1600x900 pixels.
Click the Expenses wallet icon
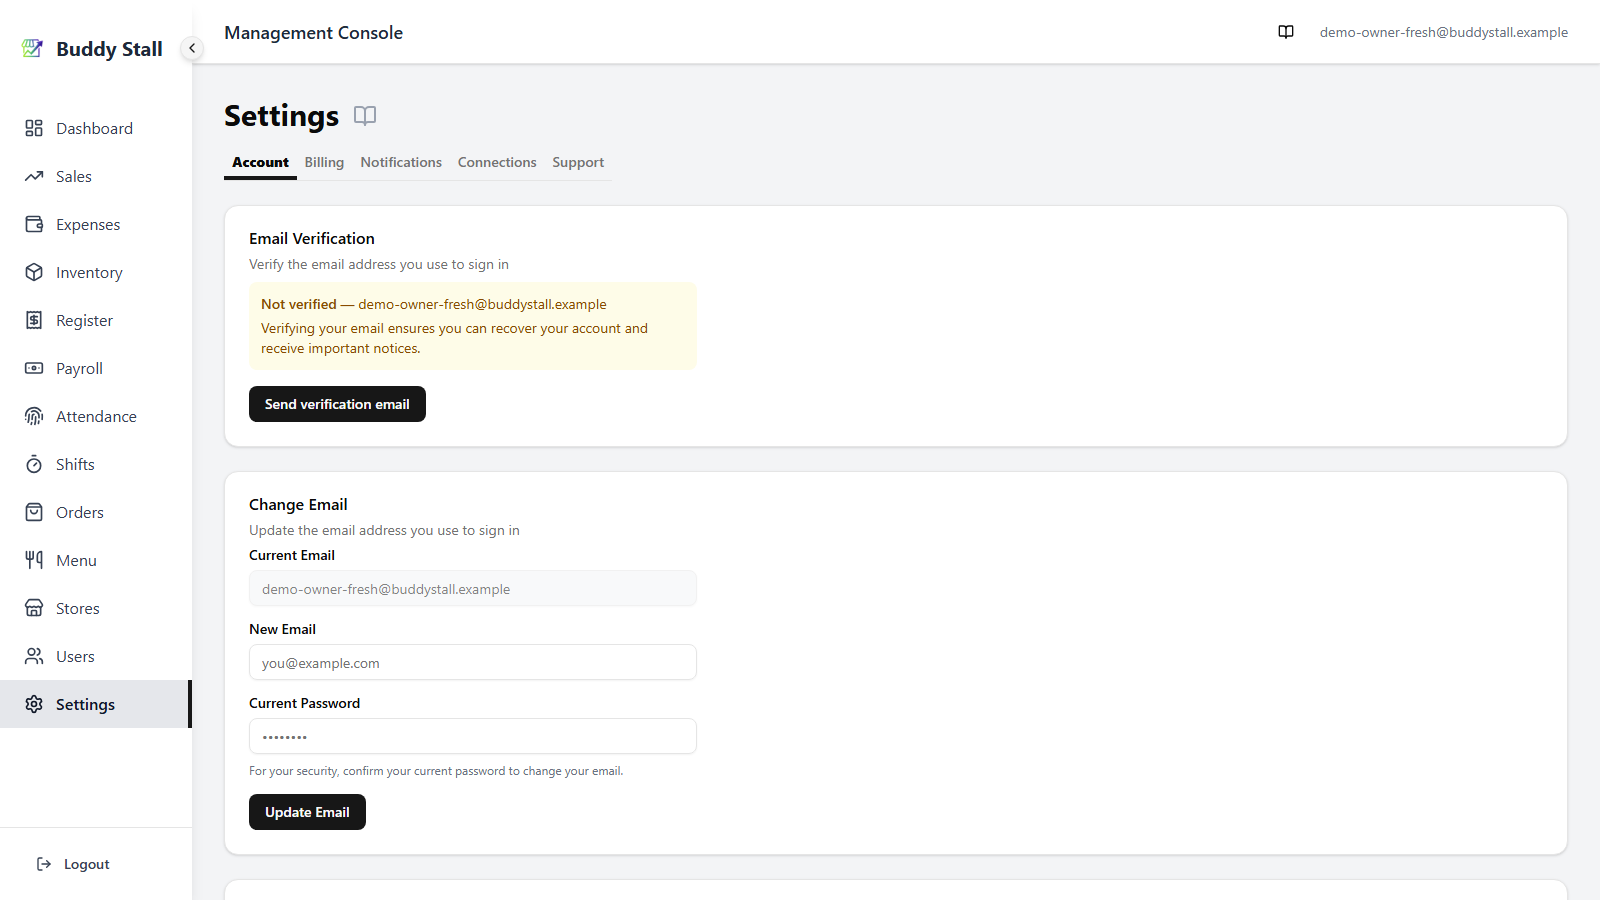(x=34, y=224)
